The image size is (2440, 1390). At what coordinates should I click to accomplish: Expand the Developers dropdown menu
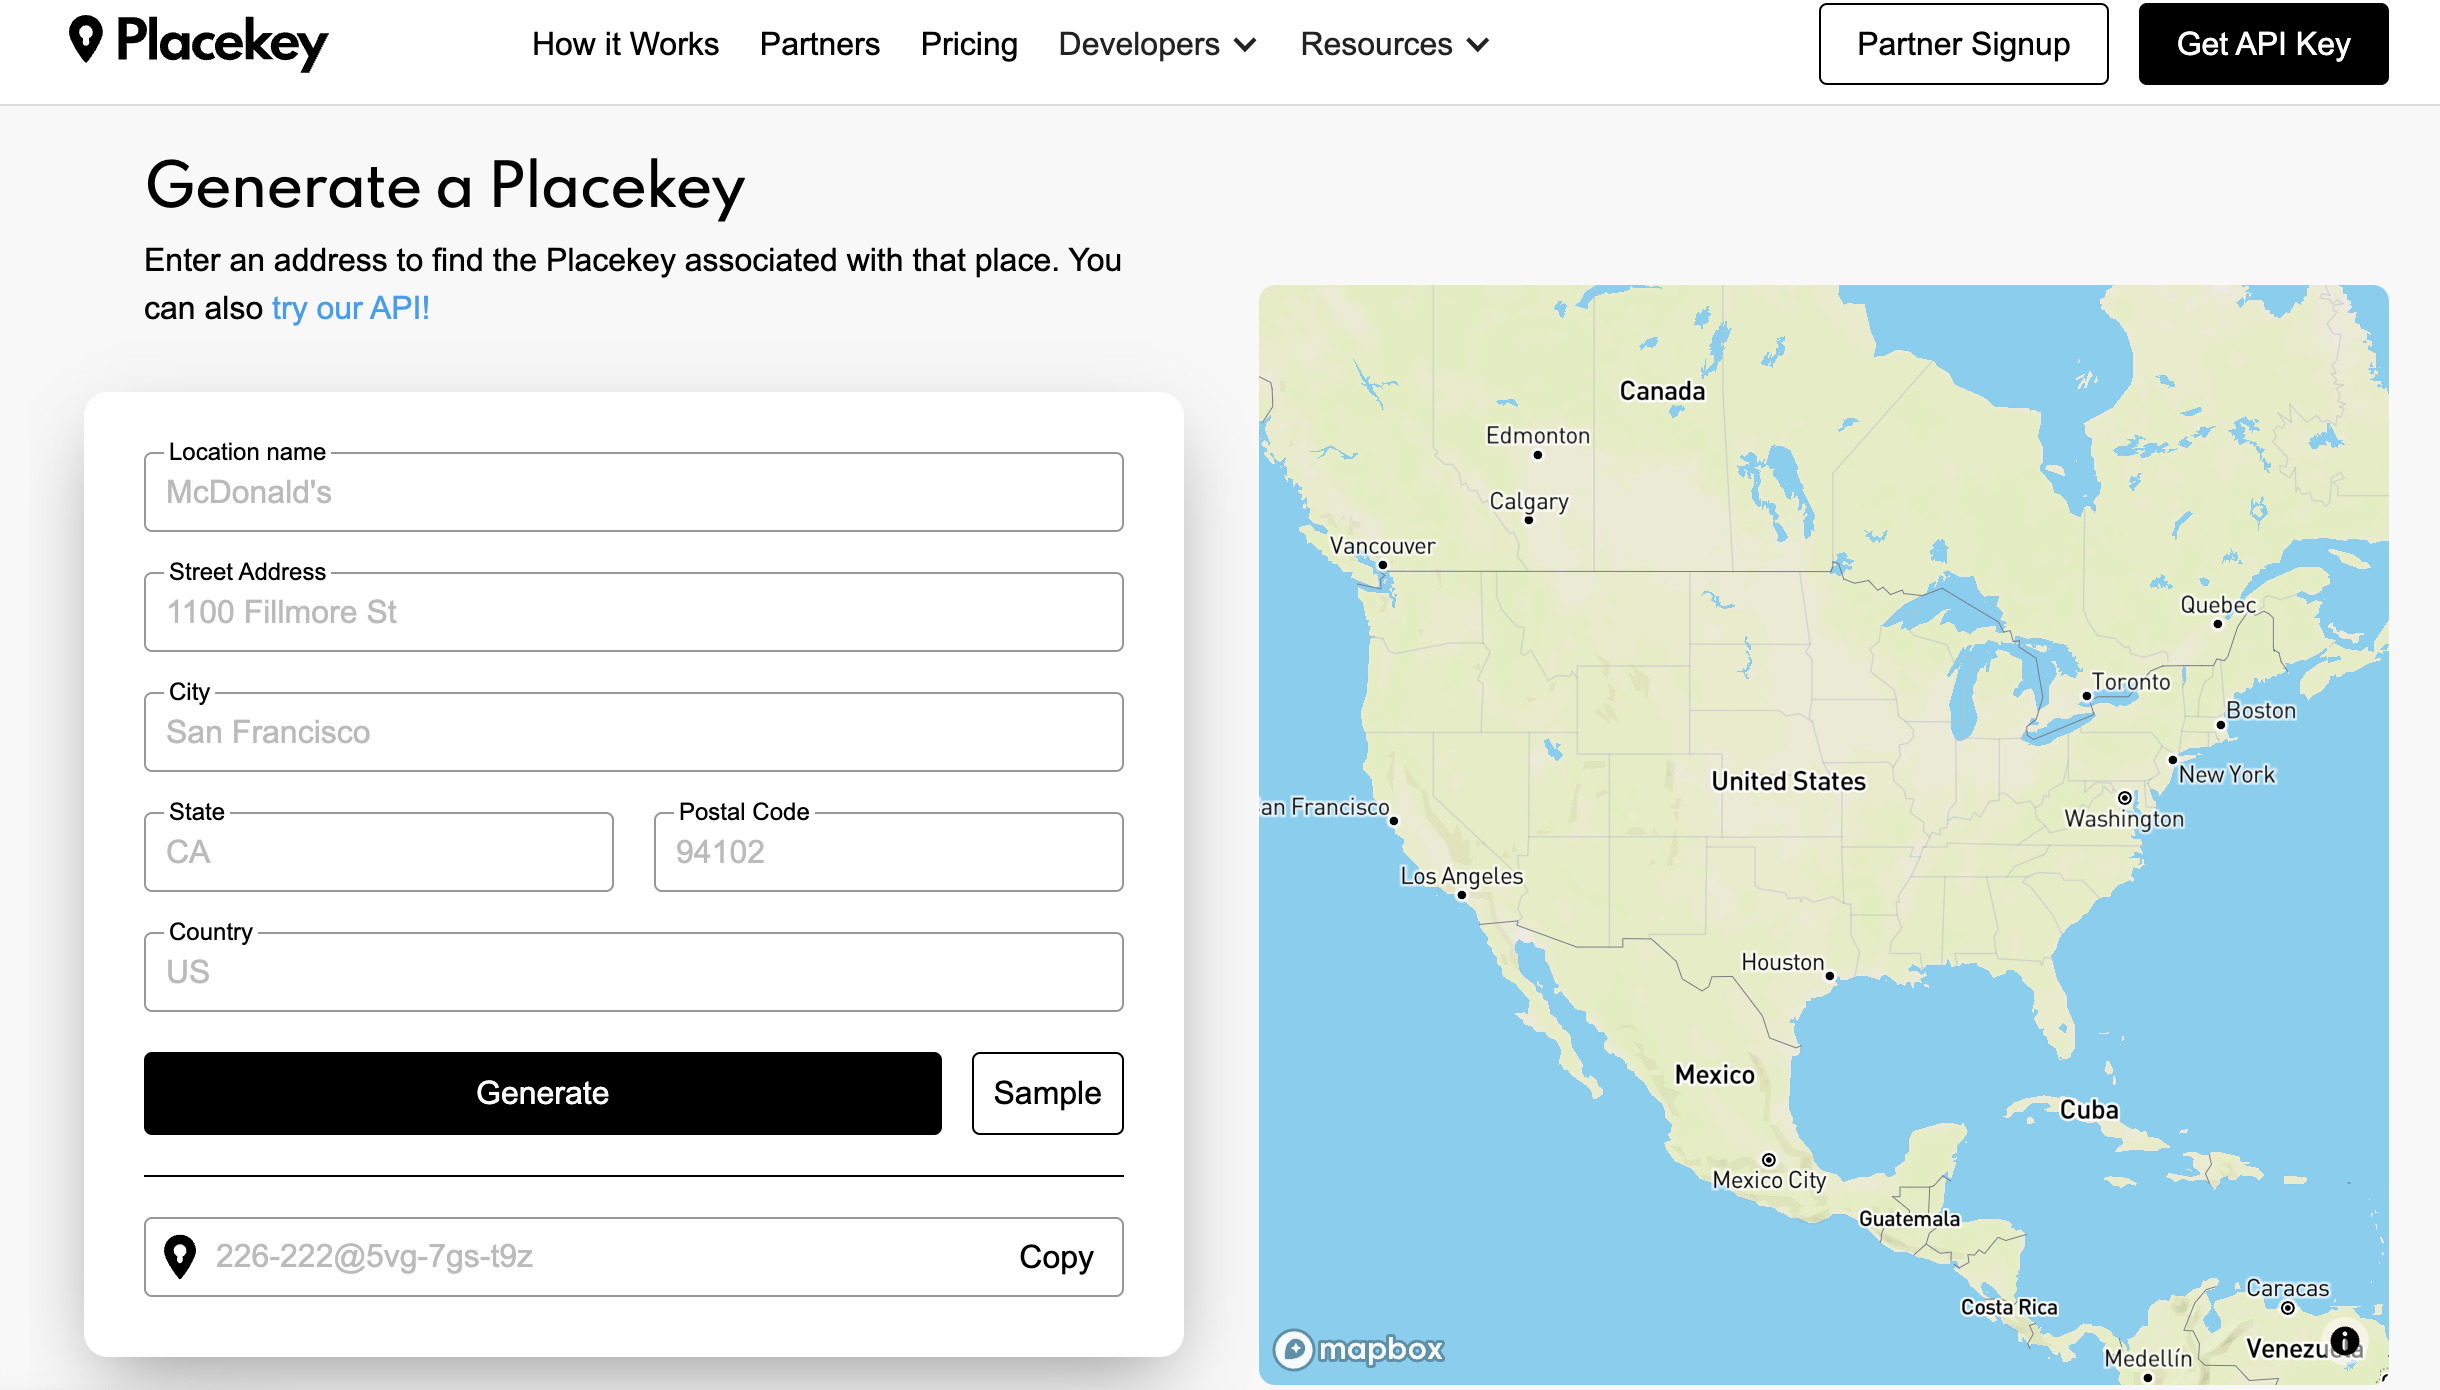pos(1157,44)
